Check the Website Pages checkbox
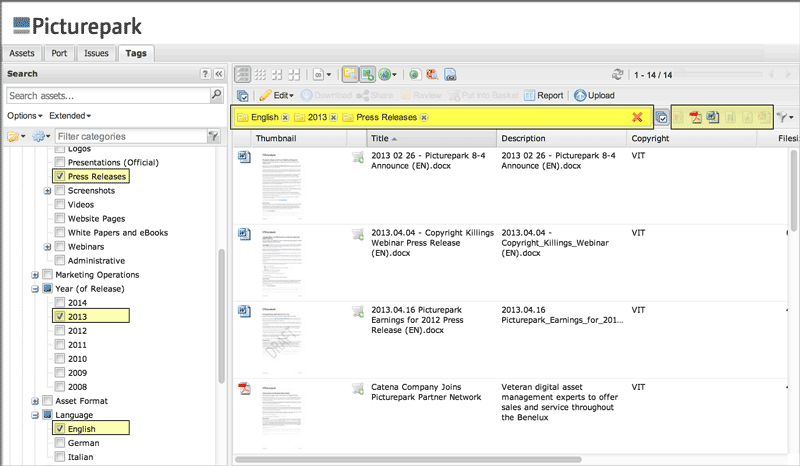Screen dimensions: 800x466 60,218
